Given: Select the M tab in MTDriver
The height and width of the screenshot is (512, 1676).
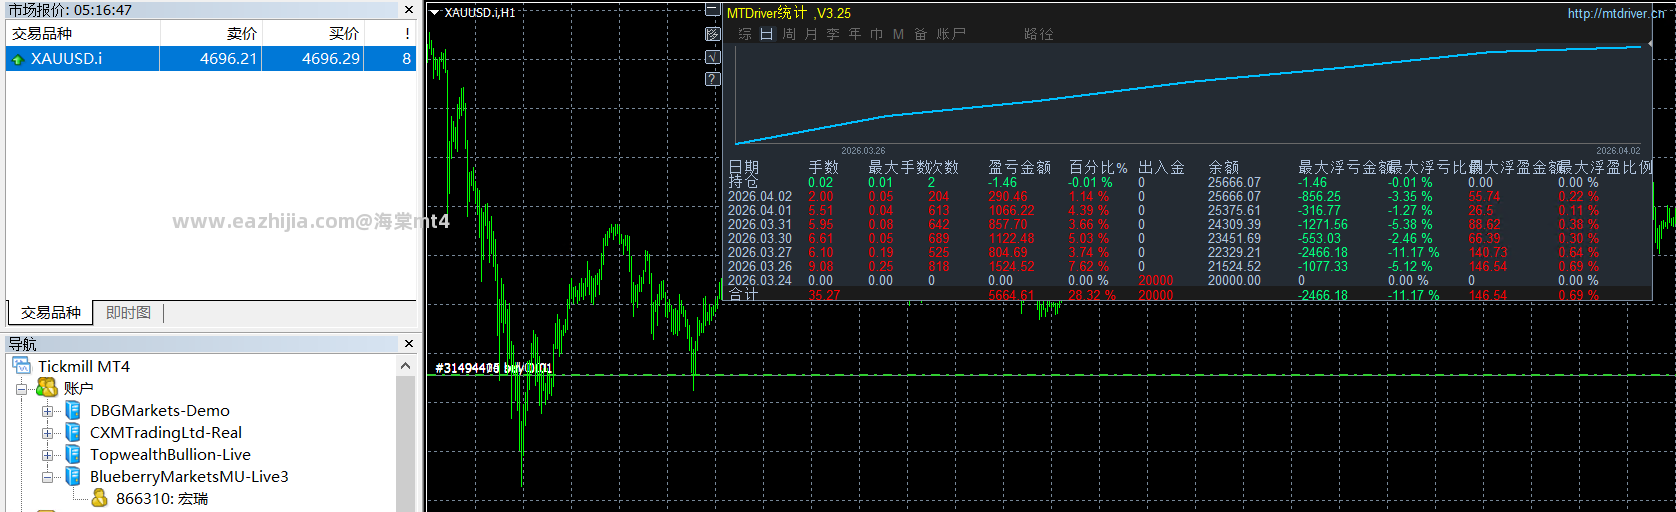Looking at the screenshot, I should (898, 34).
